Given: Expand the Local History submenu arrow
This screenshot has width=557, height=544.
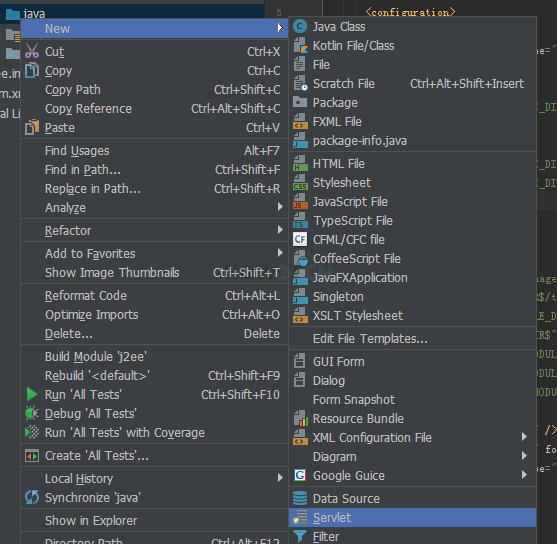Looking at the screenshot, I should 280,478.
